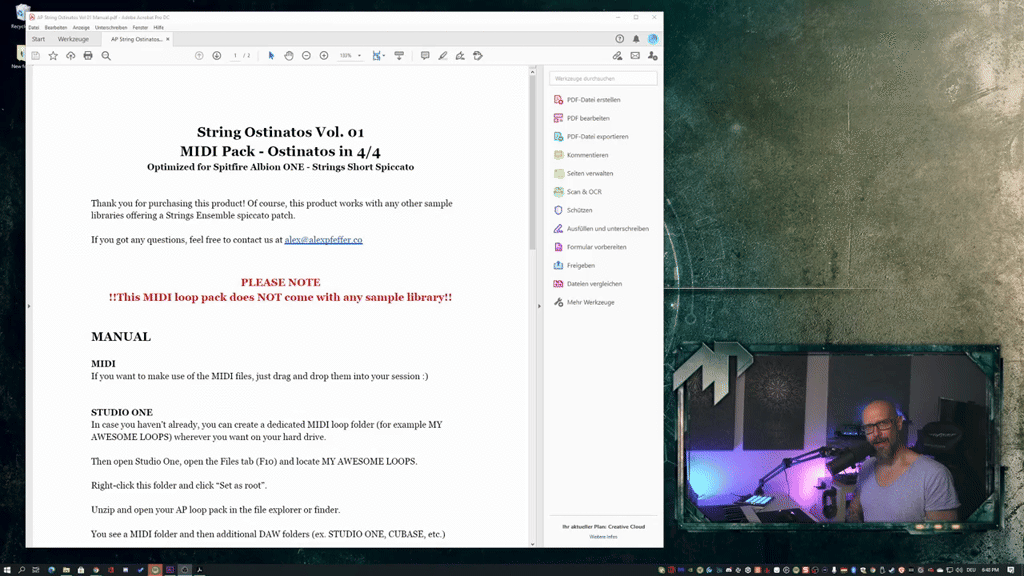Open the Fenster menu
Viewport: 1024px width, 576px height.
click(140, 28)
